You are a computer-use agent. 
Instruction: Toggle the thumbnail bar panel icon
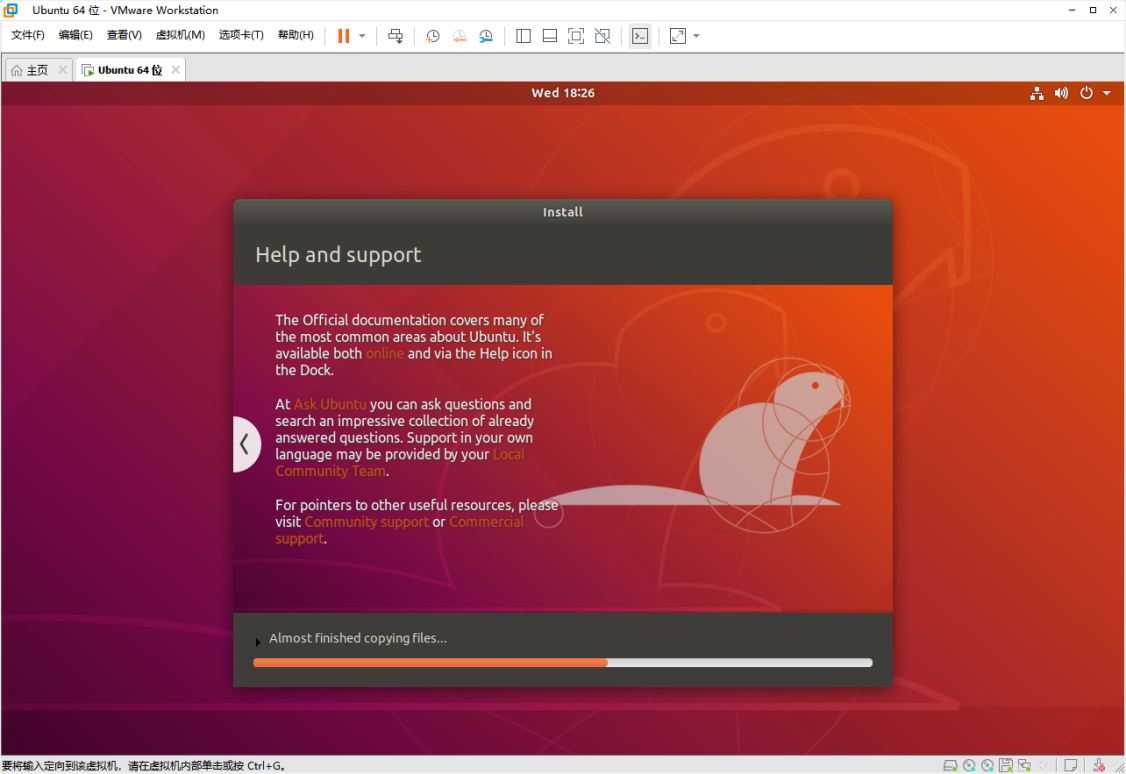(x=549, y=36)
